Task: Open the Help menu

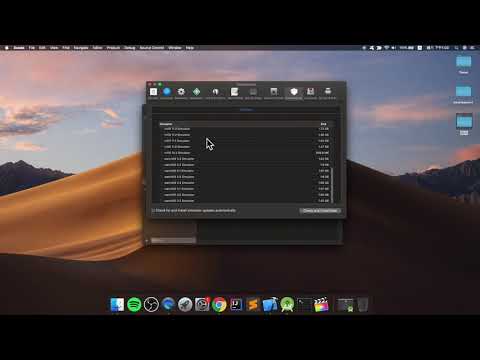Action: [190, 48]
